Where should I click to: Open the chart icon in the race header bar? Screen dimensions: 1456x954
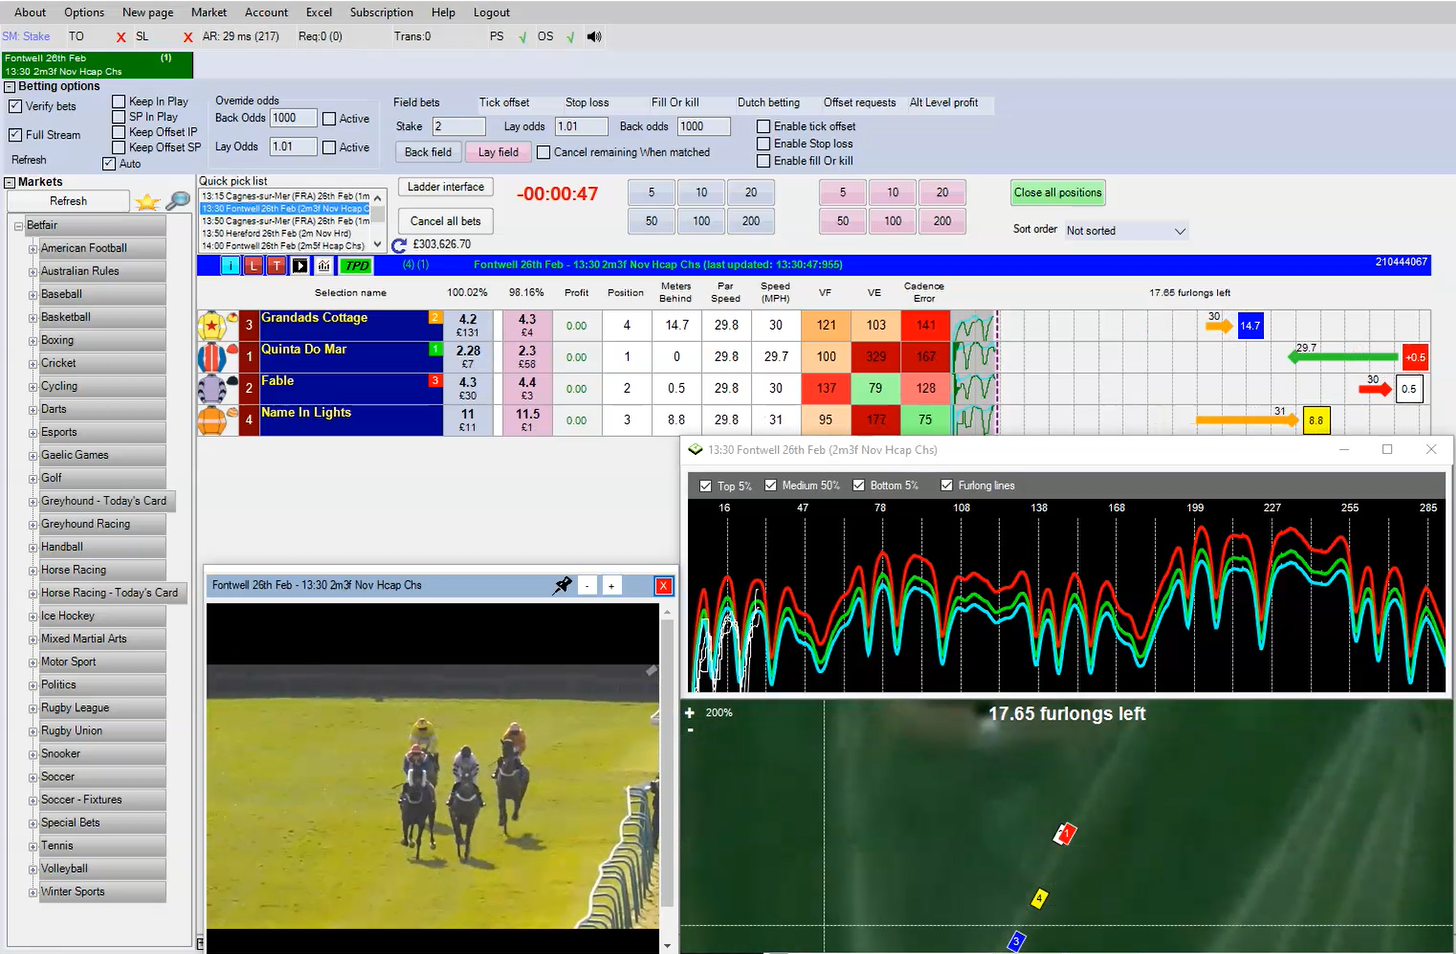(323, 264)
